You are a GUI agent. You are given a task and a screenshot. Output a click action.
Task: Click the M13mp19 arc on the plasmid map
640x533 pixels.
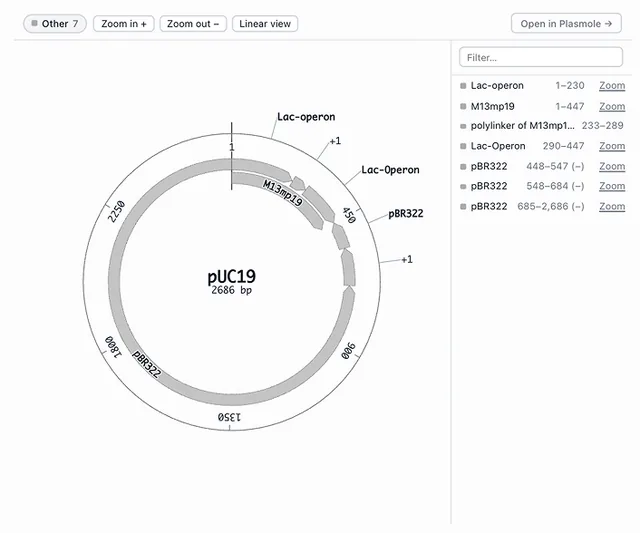coord(283,193)
